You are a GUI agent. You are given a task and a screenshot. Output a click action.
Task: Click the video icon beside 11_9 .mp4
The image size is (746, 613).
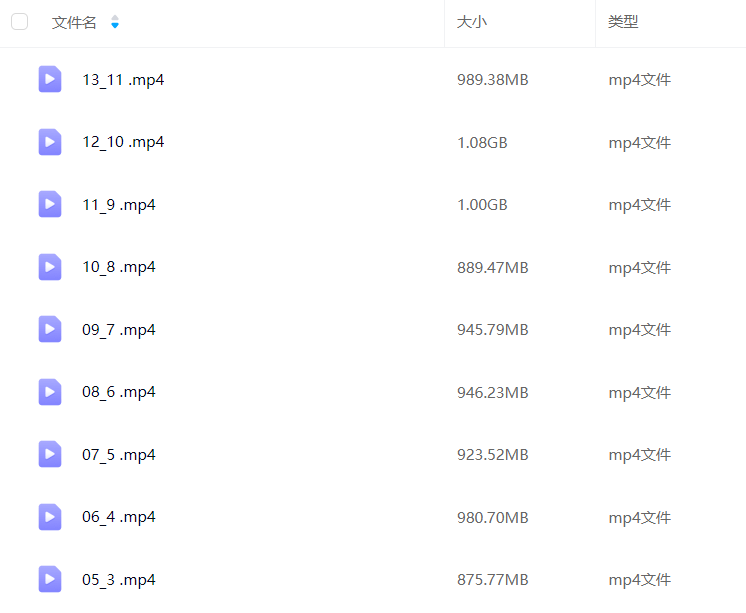click(x=50, y=204)
